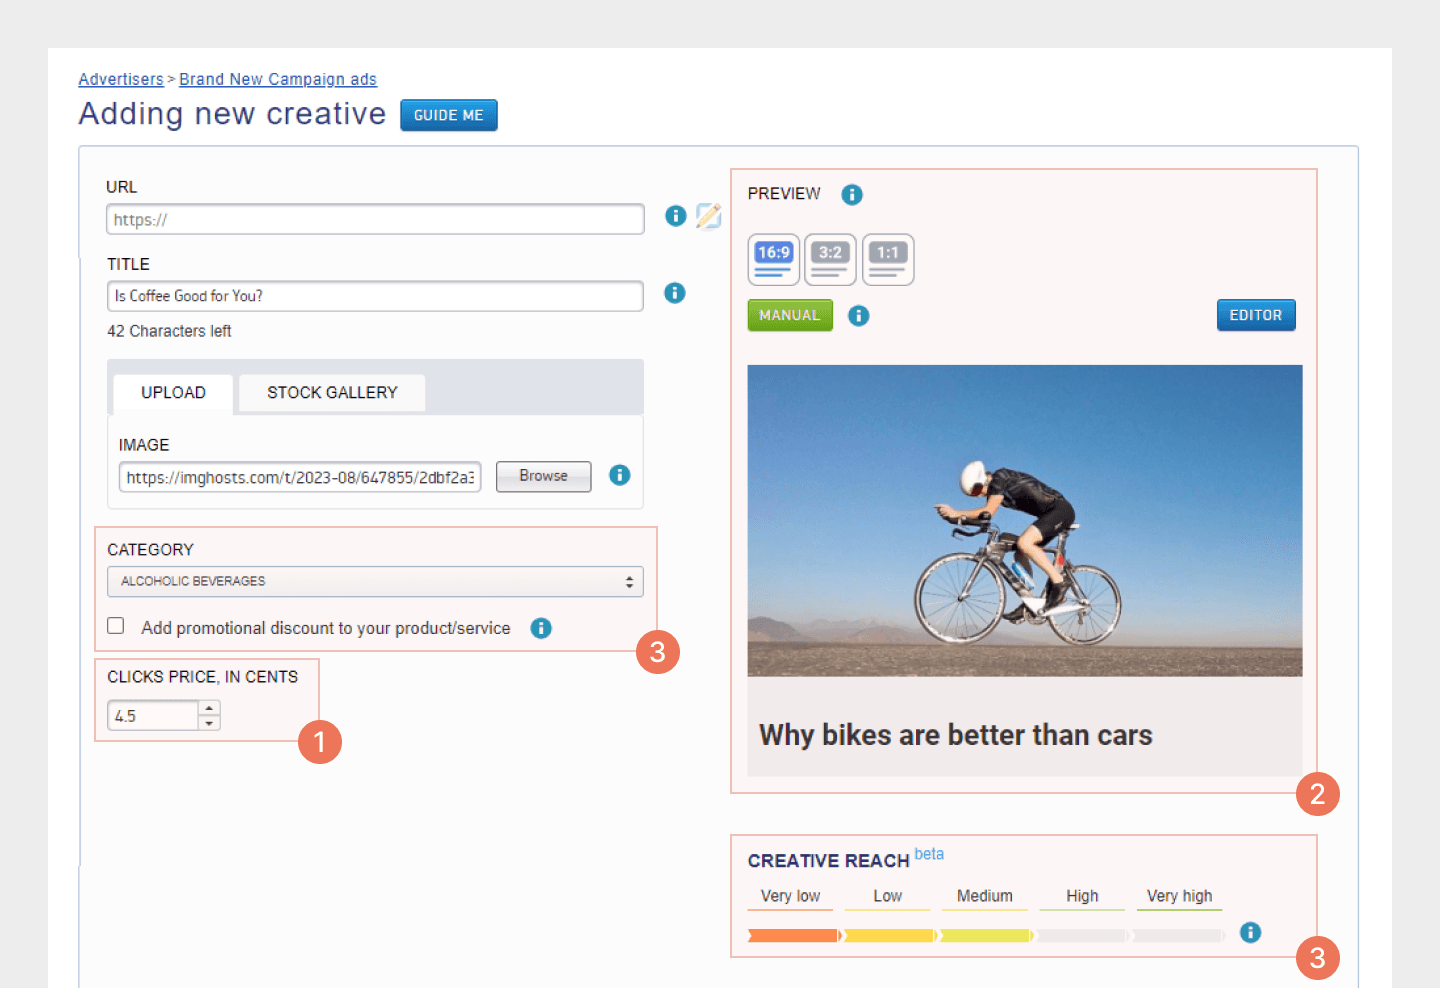Click info icon beside Browse button
This screenshot has width=1440, height=988.
pyautogui.click(x=620, y=475)
